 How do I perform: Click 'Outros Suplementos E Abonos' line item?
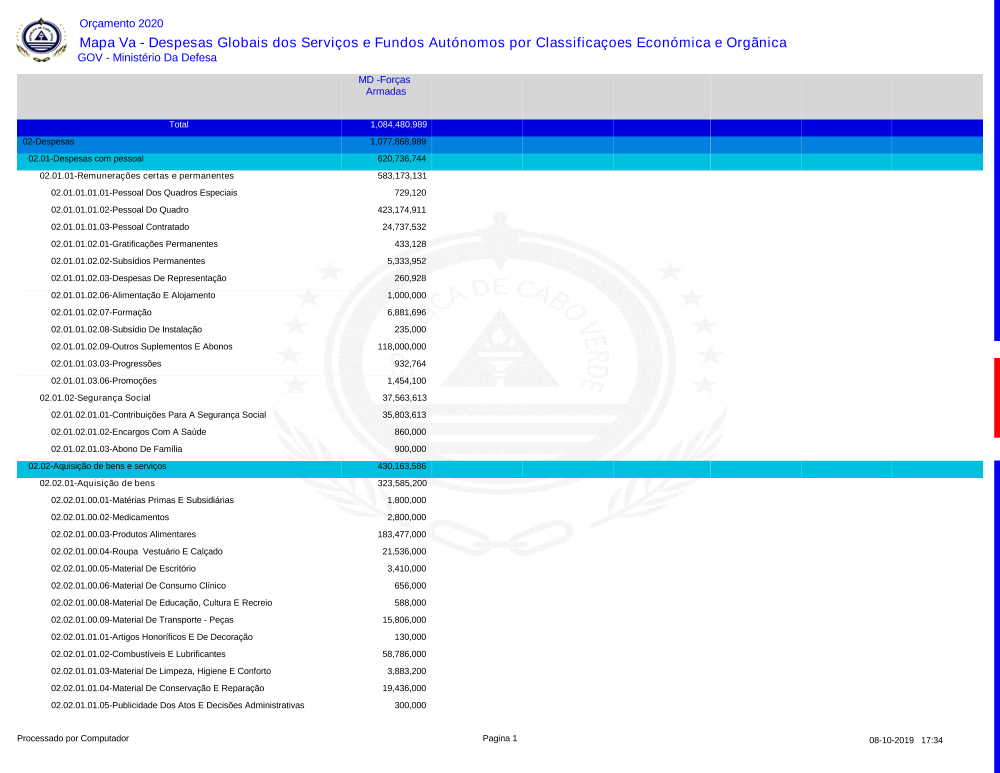142,346
